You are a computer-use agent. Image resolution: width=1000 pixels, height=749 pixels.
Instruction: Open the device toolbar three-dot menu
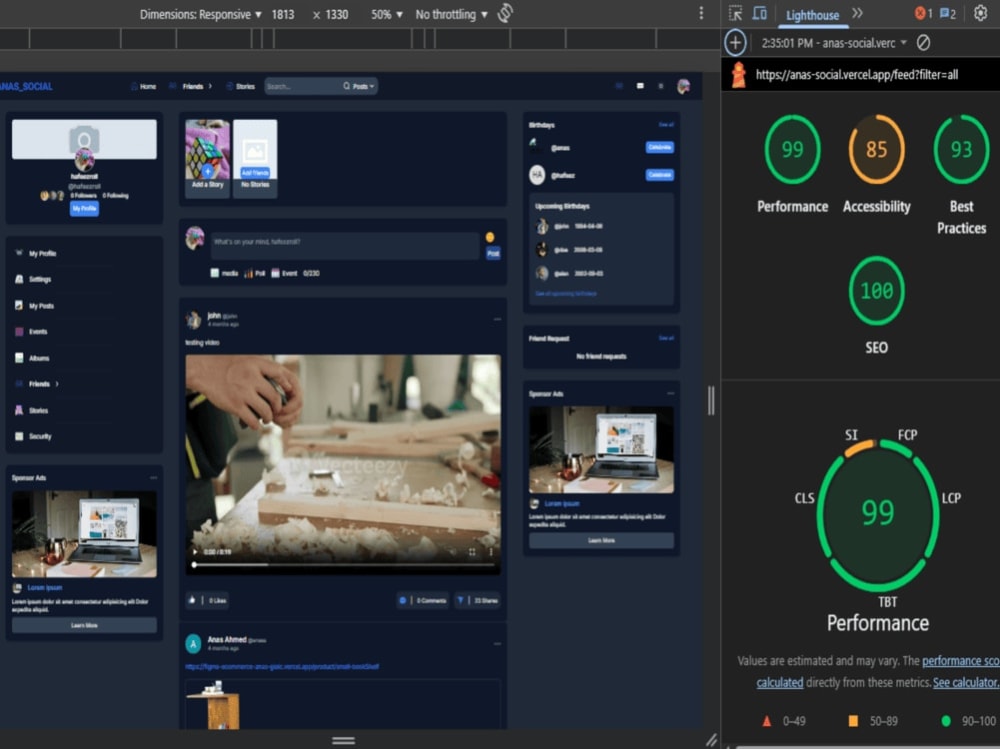click(701, 13)
